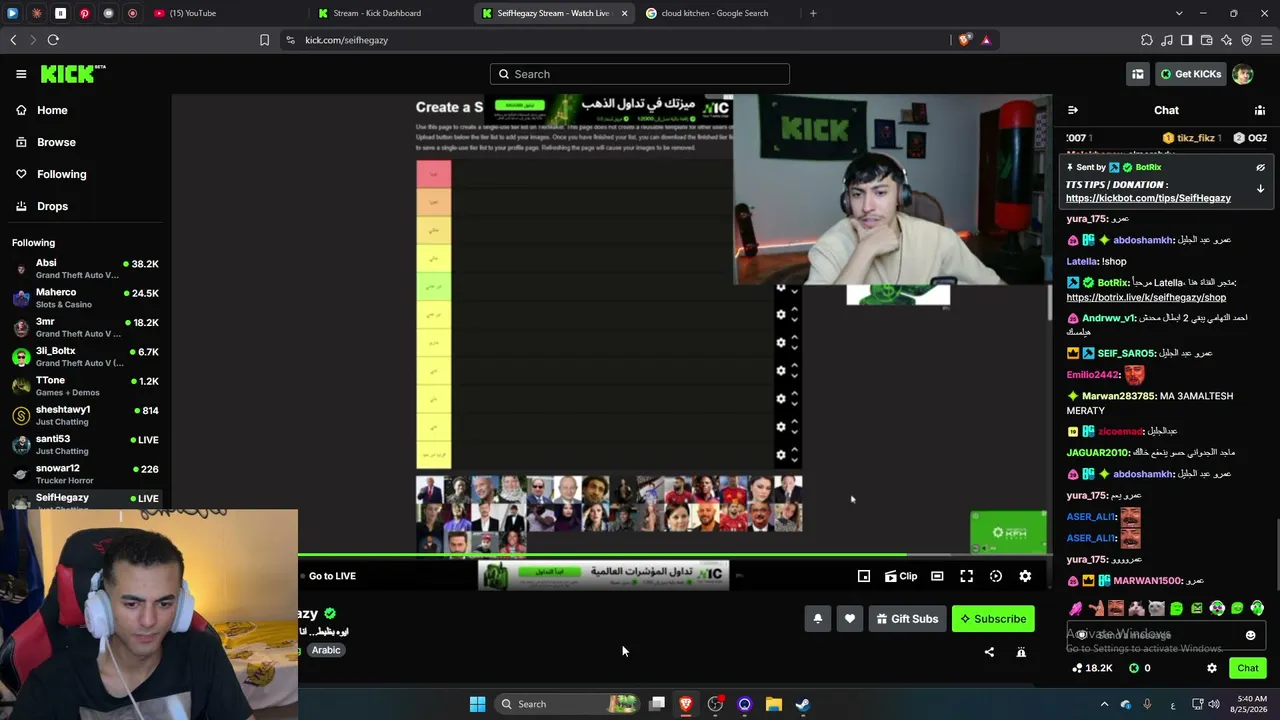Screen dimensions: 1280x720
Task: Go to Home in sidebar
Action: [42, 110]
